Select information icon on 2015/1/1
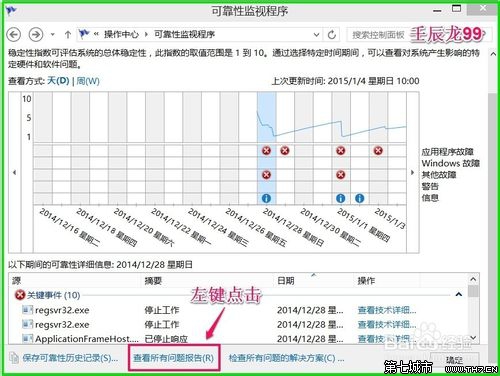Viewport: 500px width, 376px height. (x=340, y=198)
